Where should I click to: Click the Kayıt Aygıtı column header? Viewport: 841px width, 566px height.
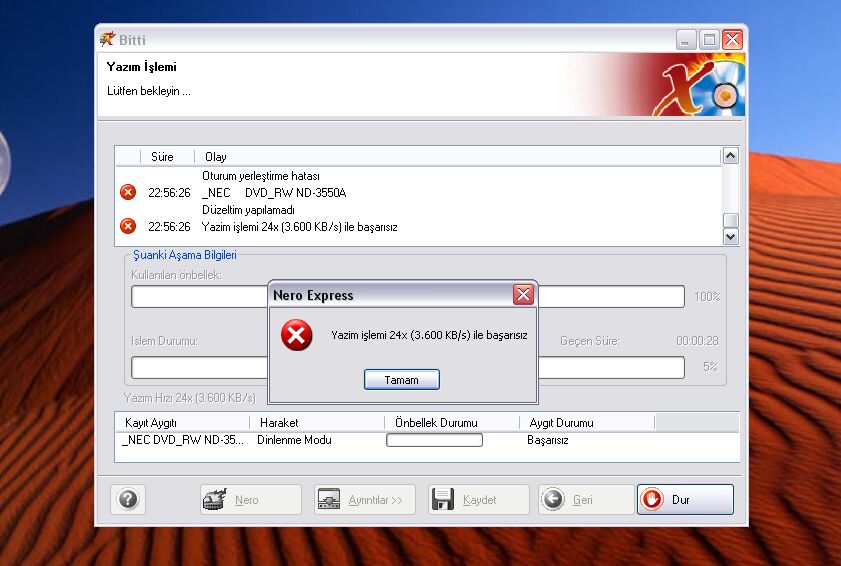pos(182,423)
